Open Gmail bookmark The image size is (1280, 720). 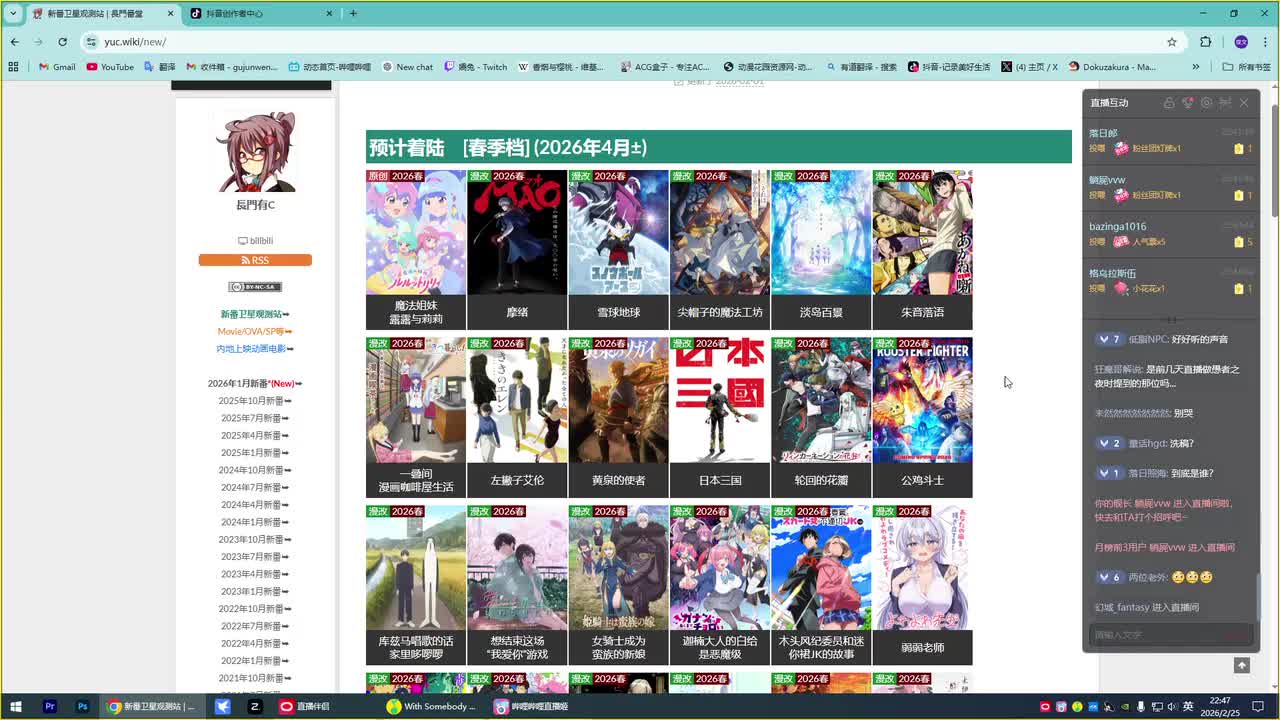[x=56, y=67]
